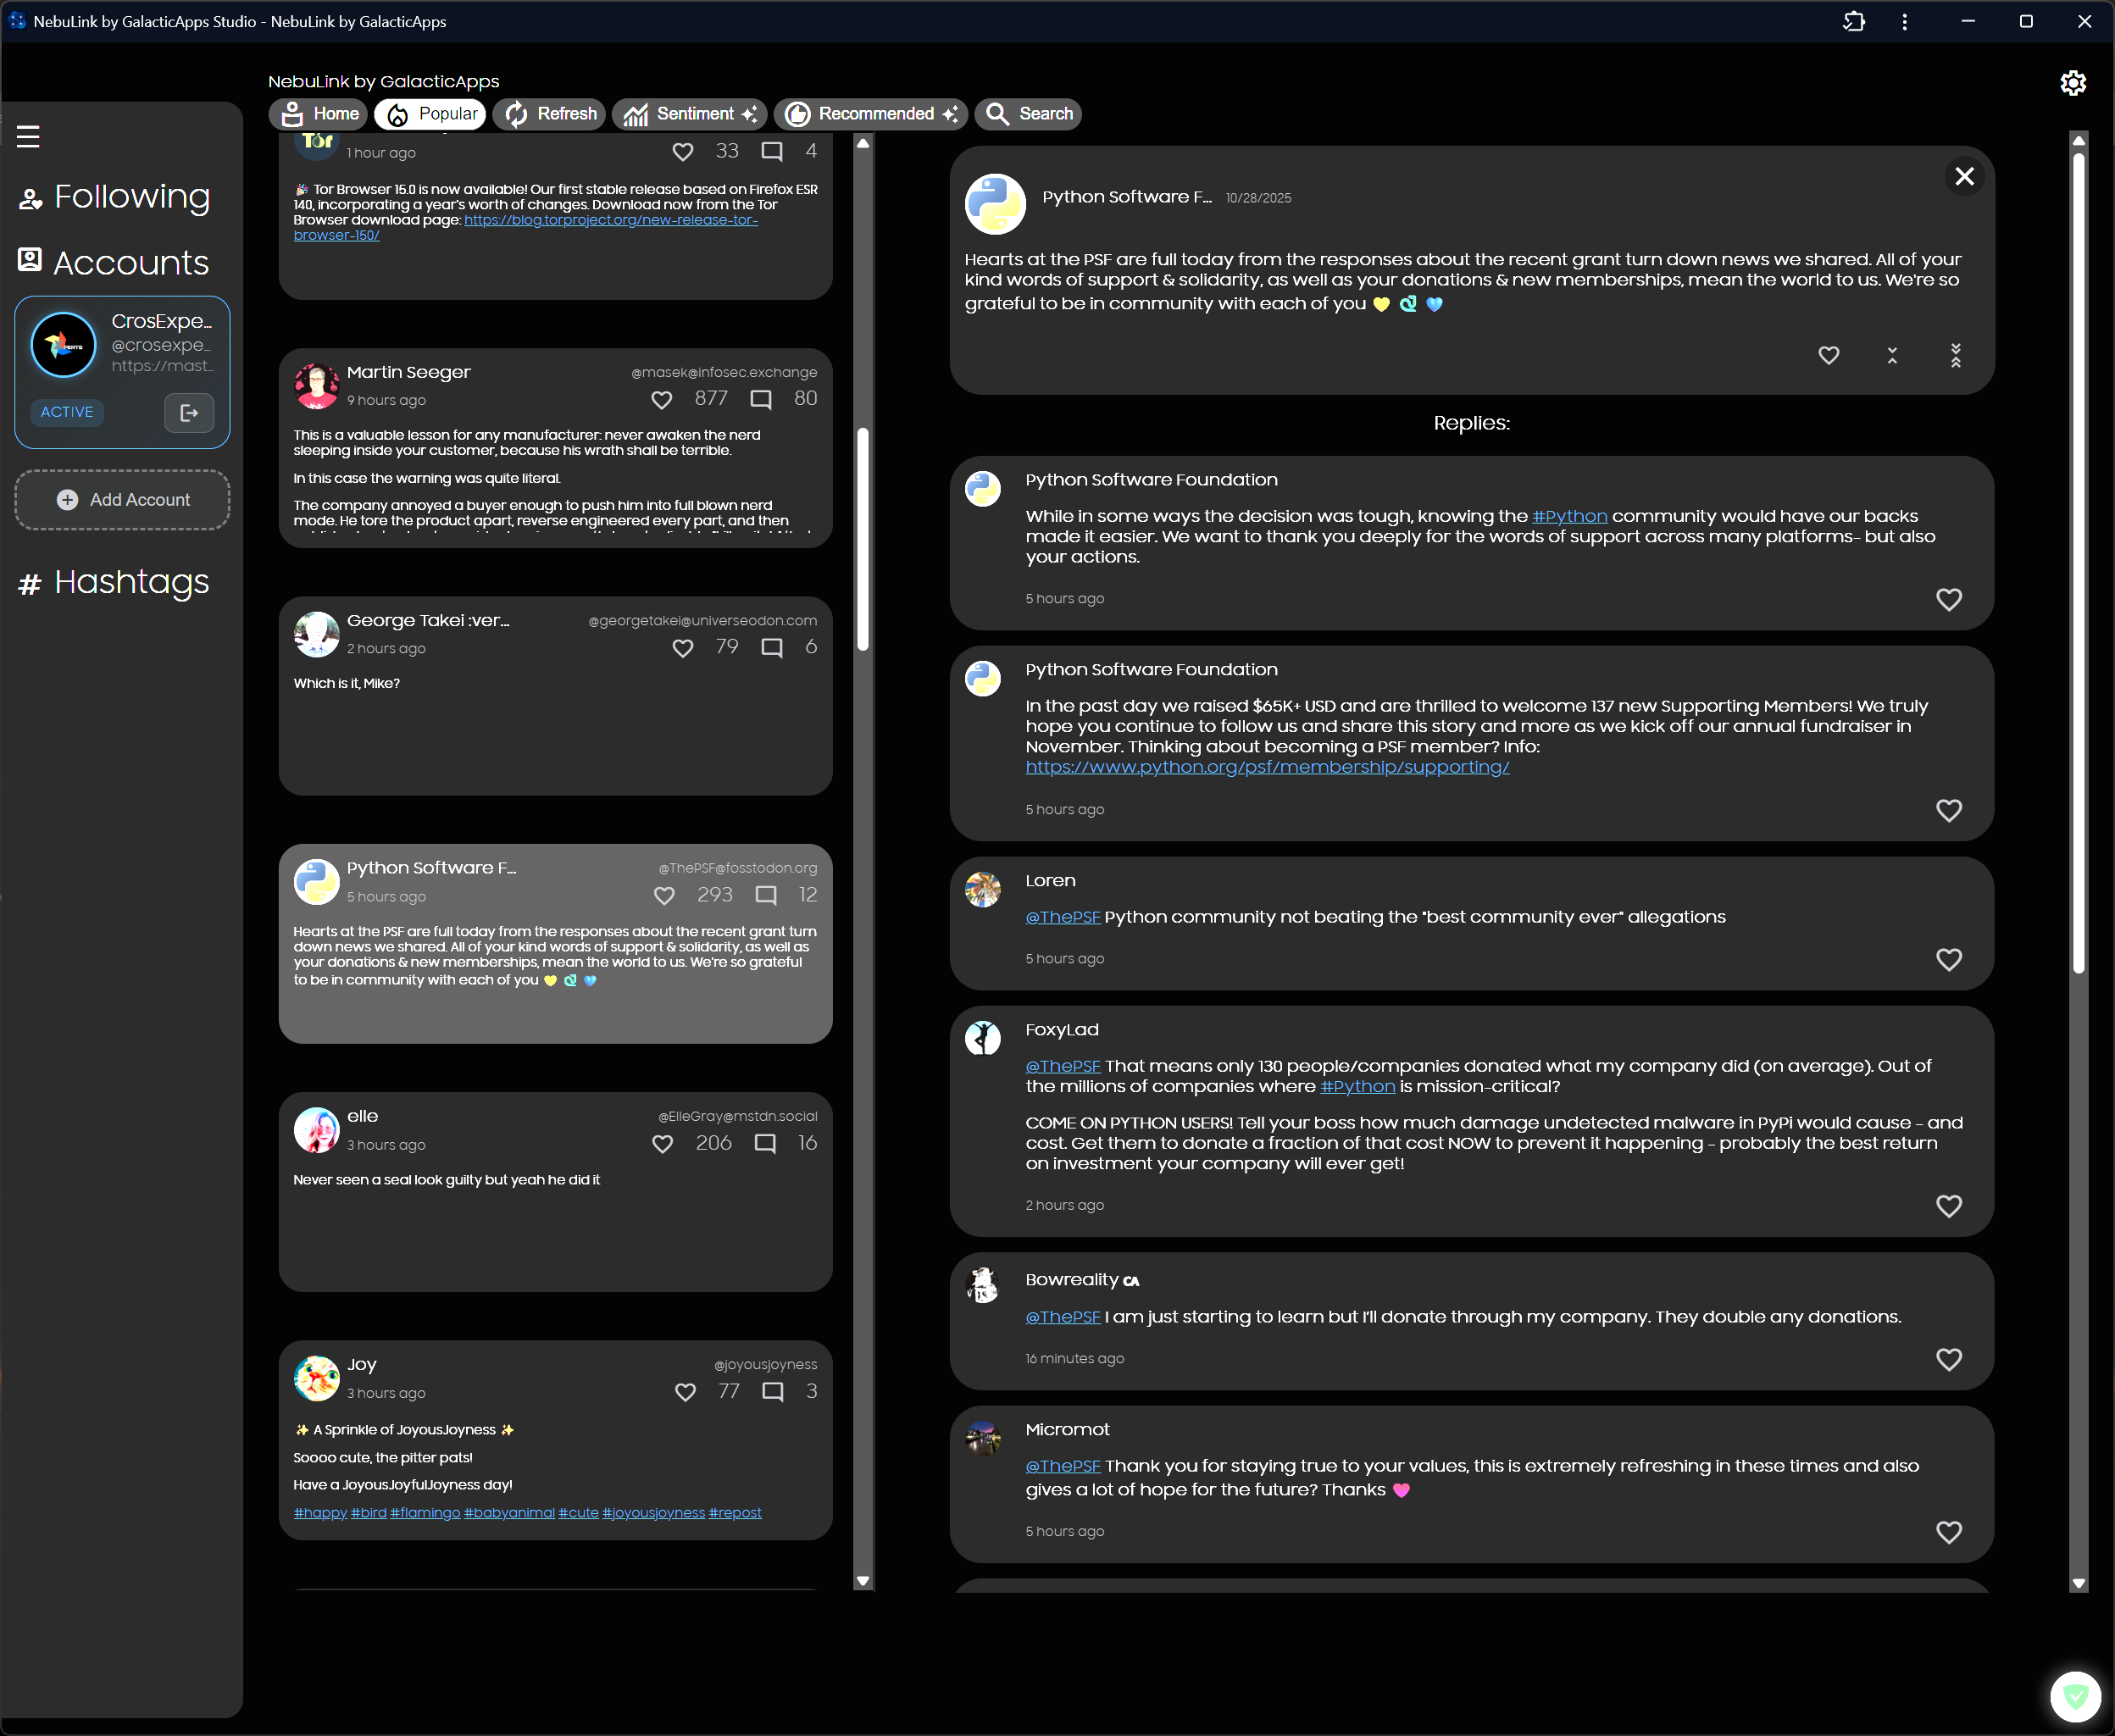Close the Python Software Foundation post detail
Image resolution: width=2115 pixels, height=1736 pixels.
1964,176
